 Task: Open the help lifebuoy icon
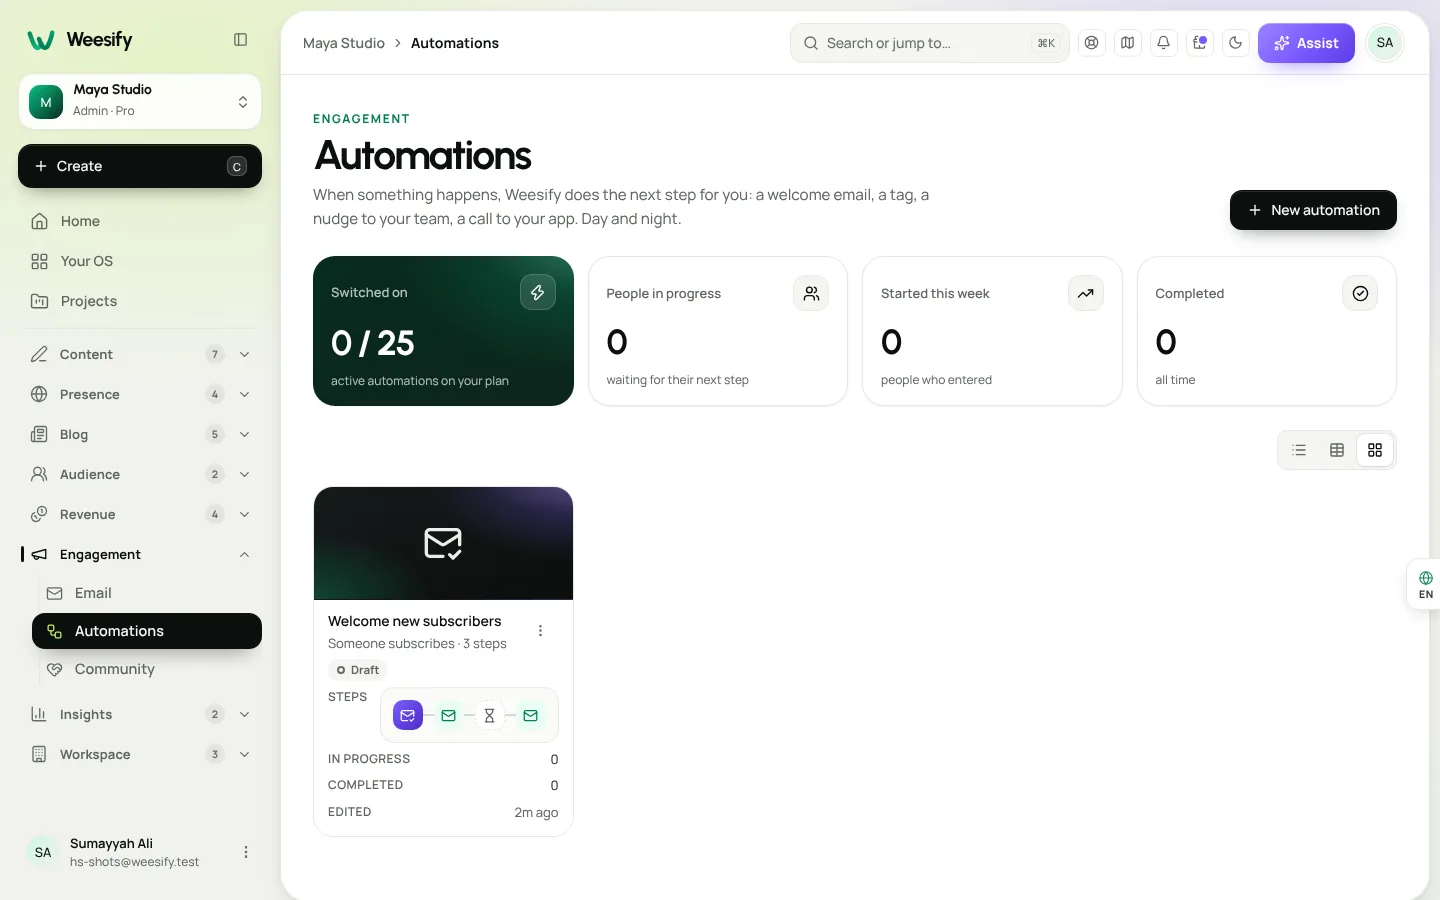(x=1092, y=43)
